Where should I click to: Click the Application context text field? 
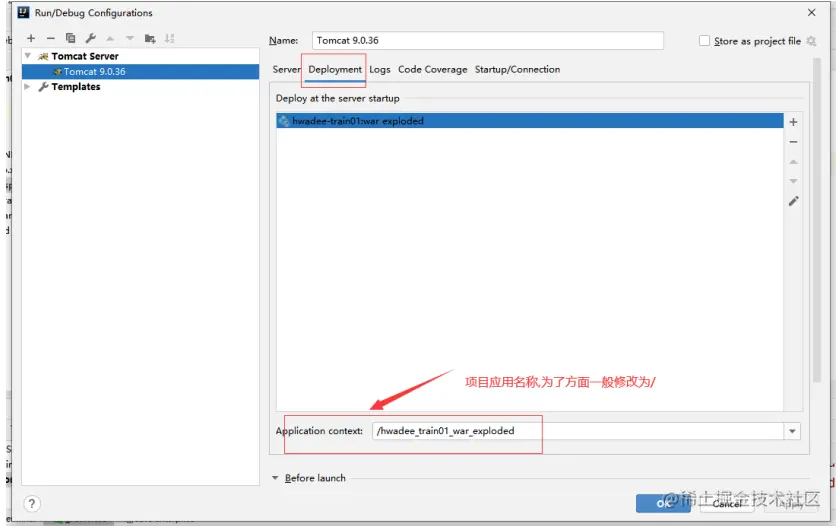coord(578,431)
